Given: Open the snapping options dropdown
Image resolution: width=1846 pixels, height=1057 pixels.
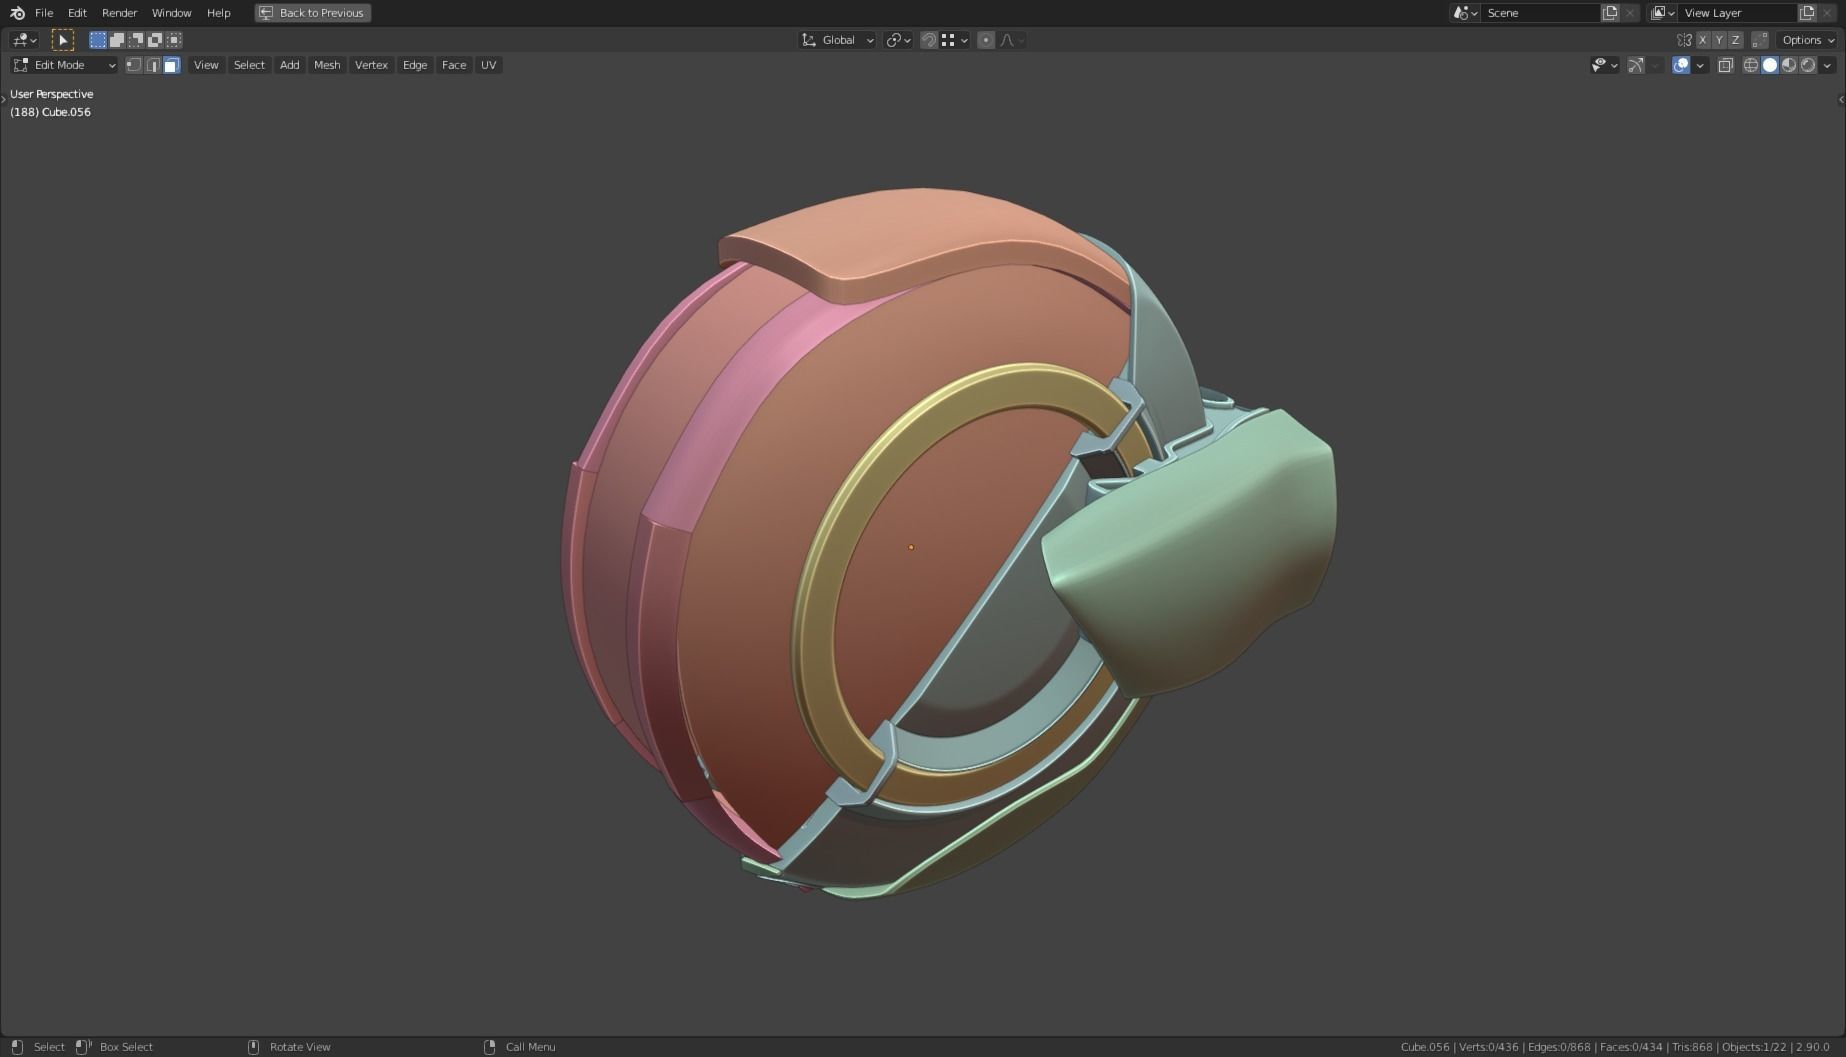Looking at the screenshot, I should coord(954,40).
